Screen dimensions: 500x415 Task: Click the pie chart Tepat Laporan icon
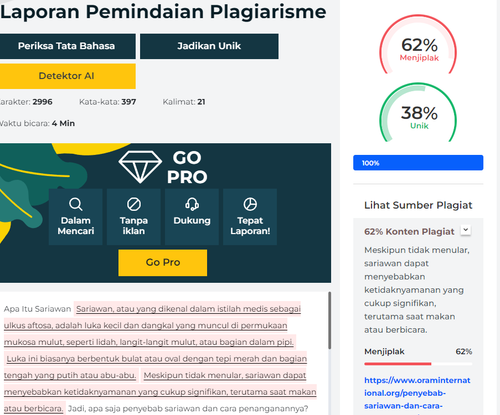click(x=250, y=204)
